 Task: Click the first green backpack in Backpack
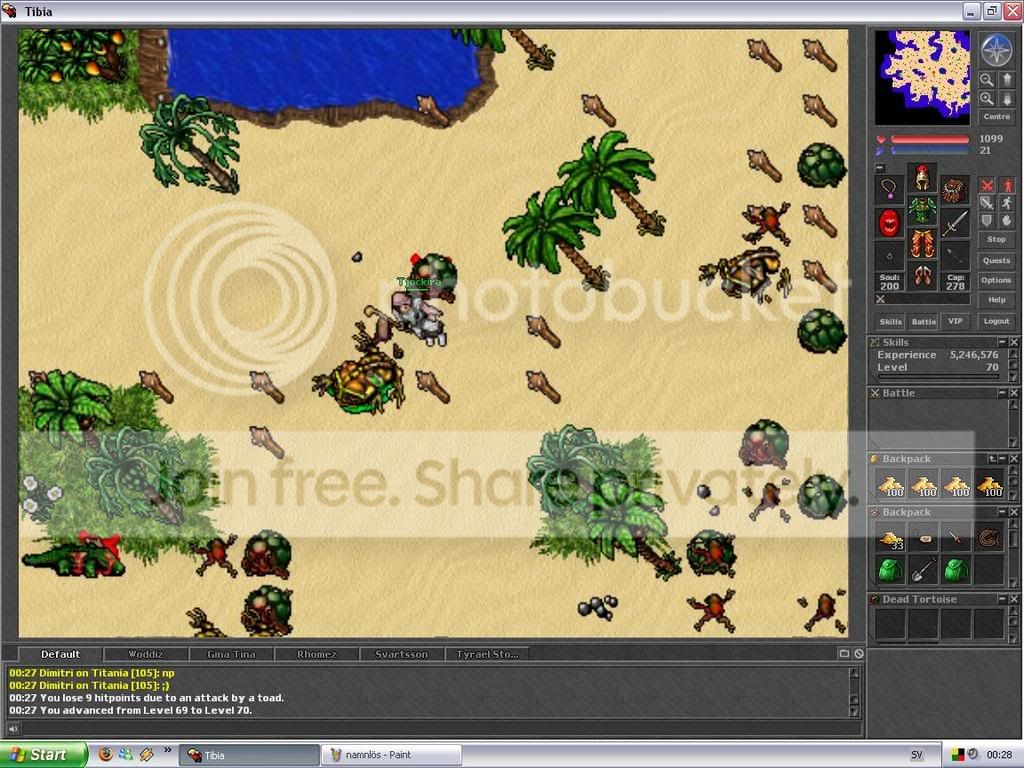pos(890,570)
